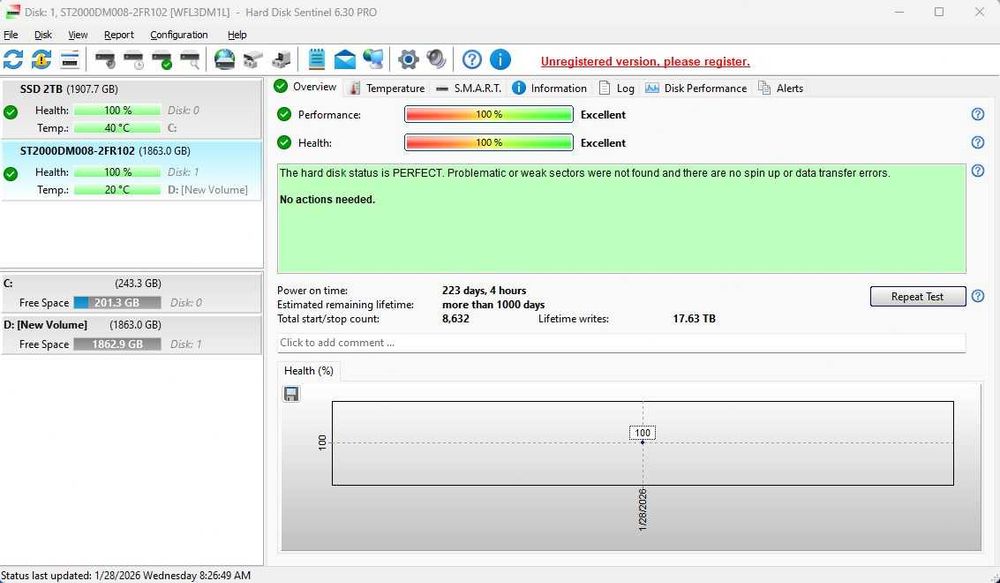Image resolution: width=1000 pixels, height=583 pixels.
Task: Click the blue envelope e-mail icon
Action: tap(345, 60)
